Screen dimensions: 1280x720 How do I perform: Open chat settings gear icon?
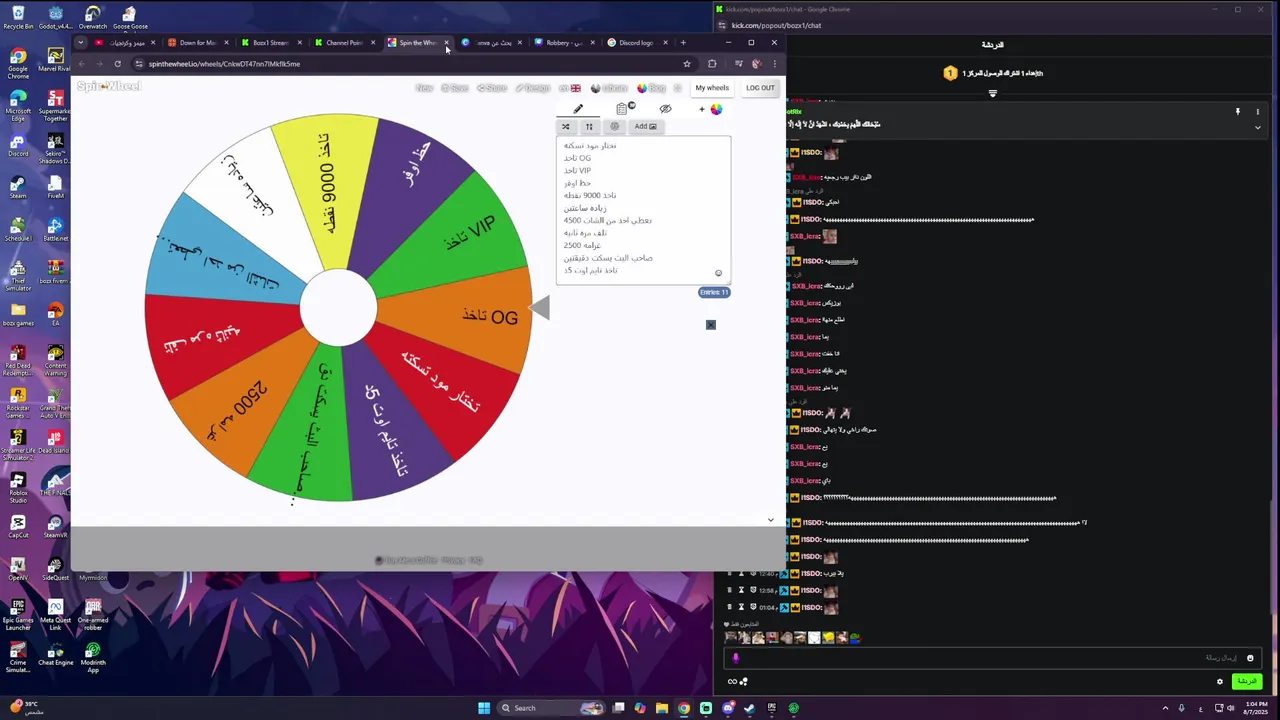click(1219, 682)
